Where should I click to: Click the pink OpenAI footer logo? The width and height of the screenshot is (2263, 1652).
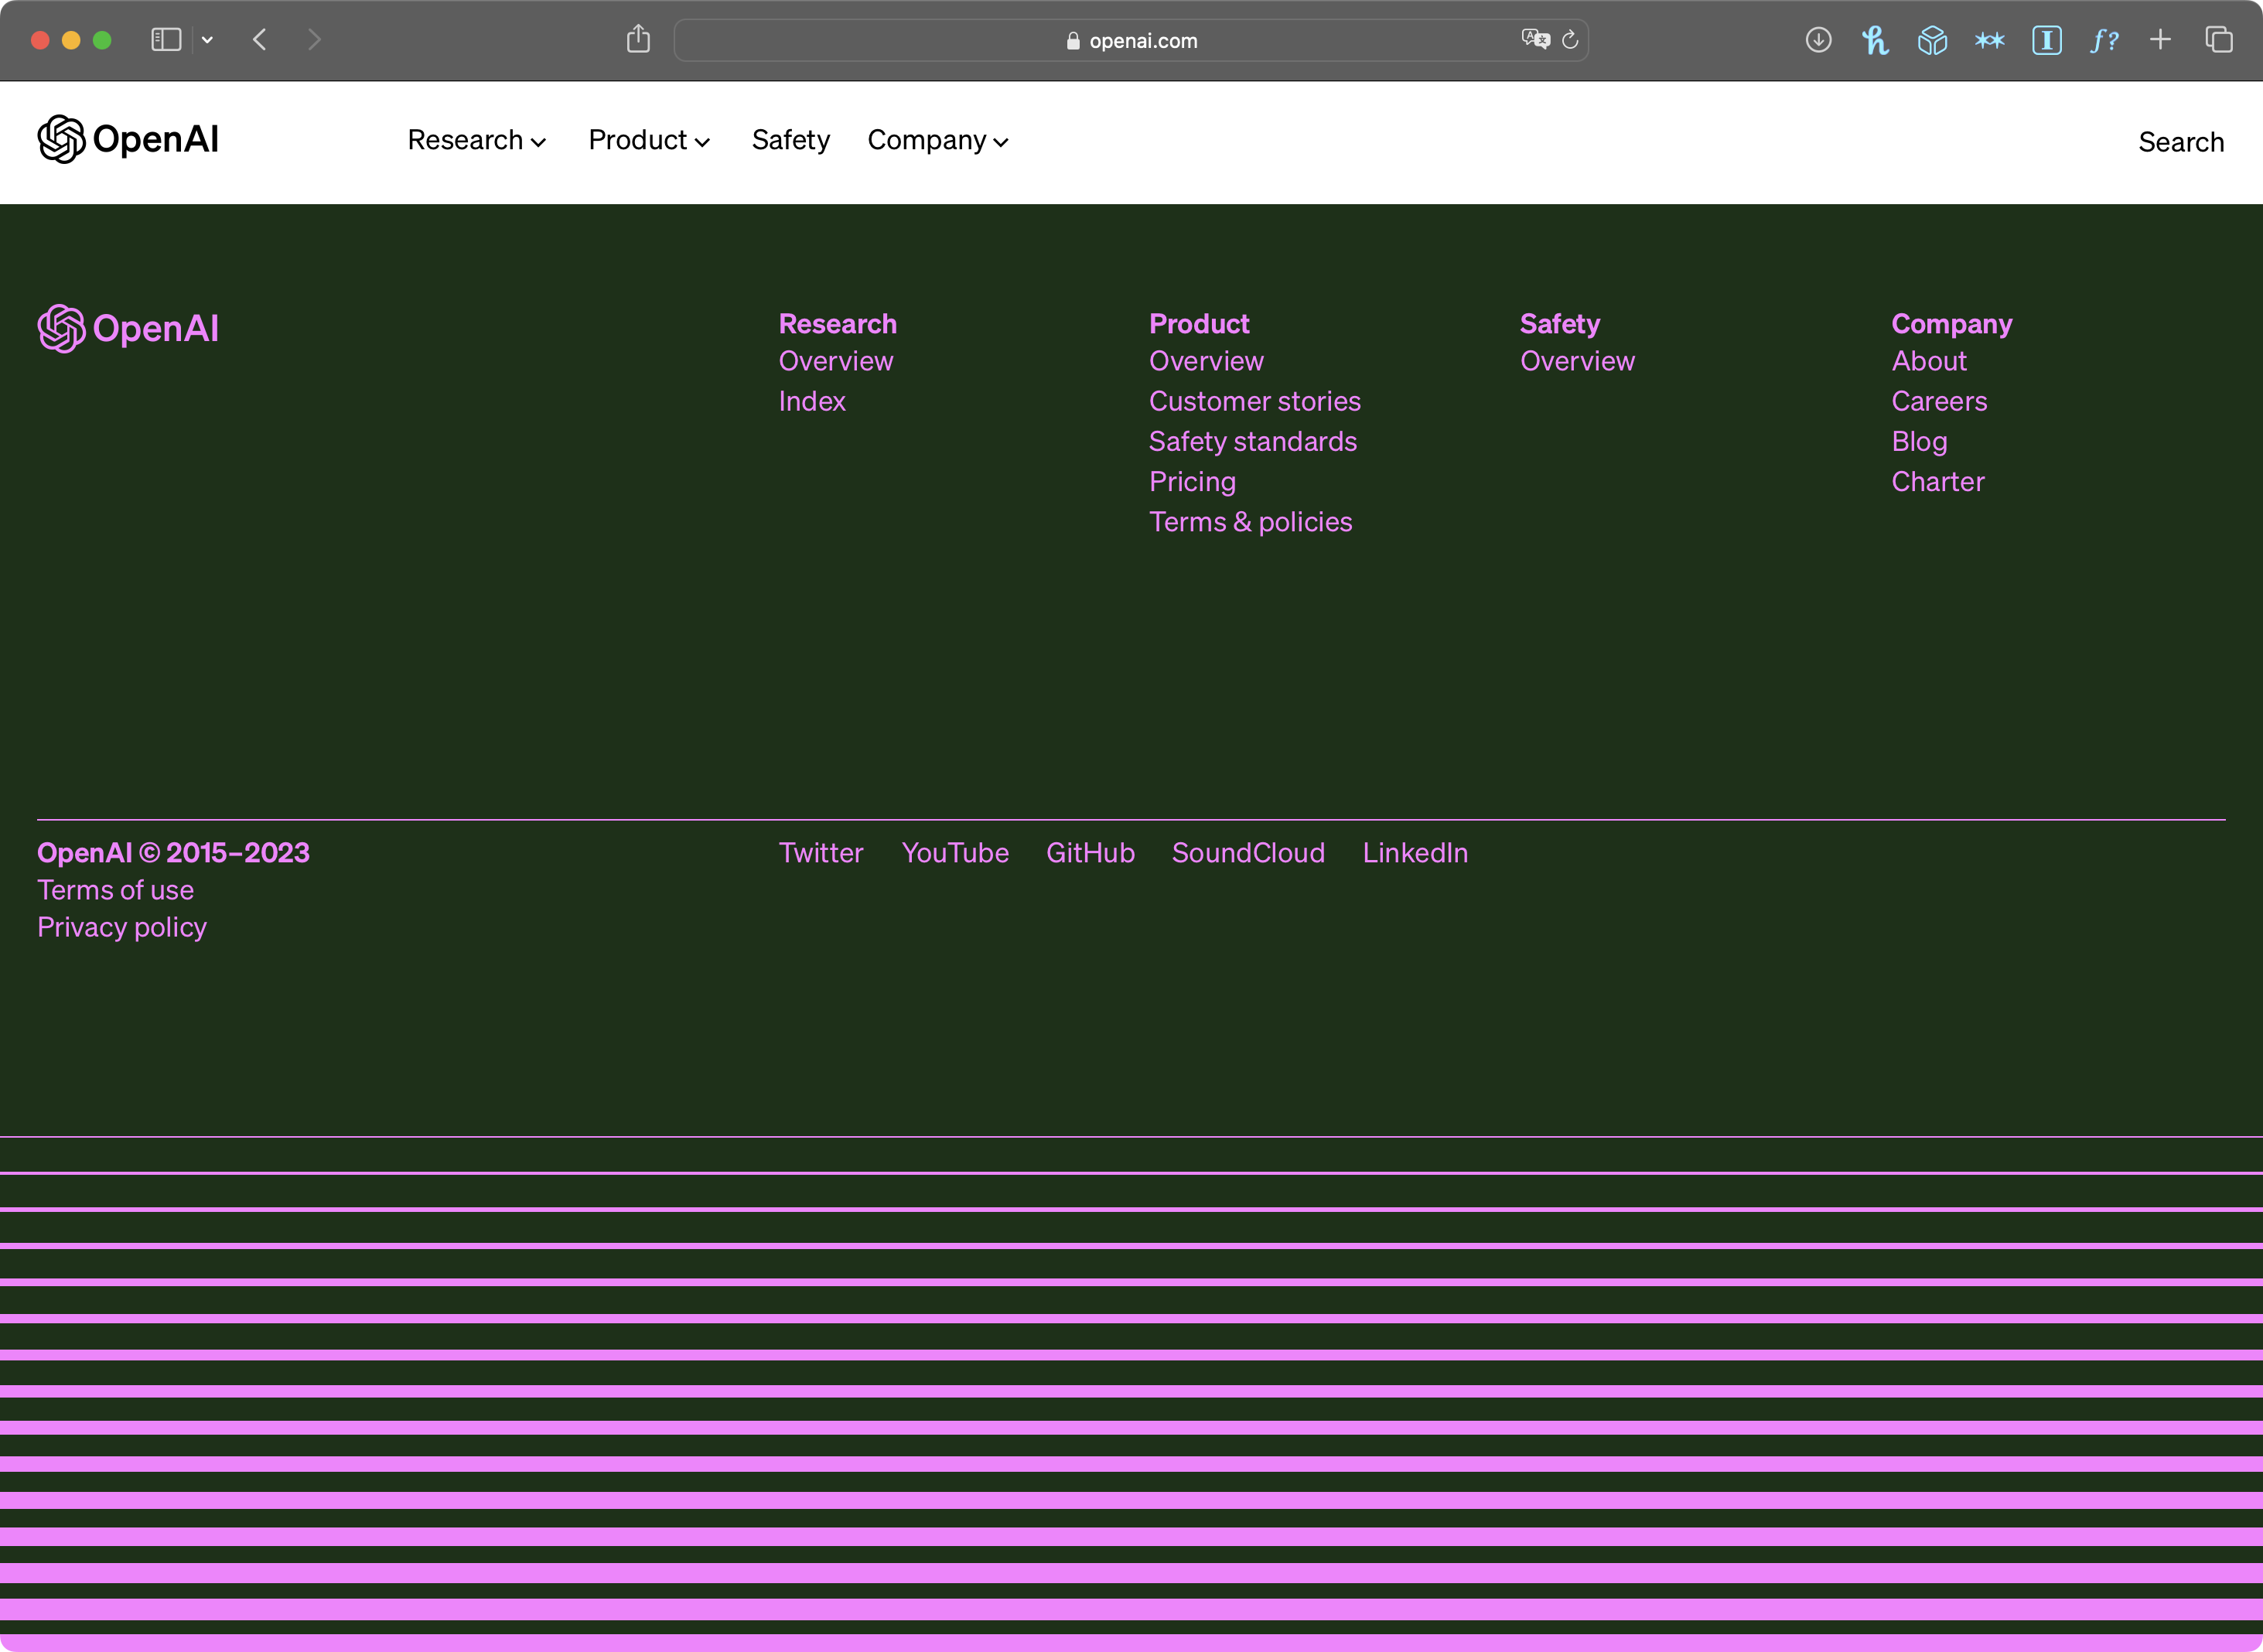coord(128,328)
